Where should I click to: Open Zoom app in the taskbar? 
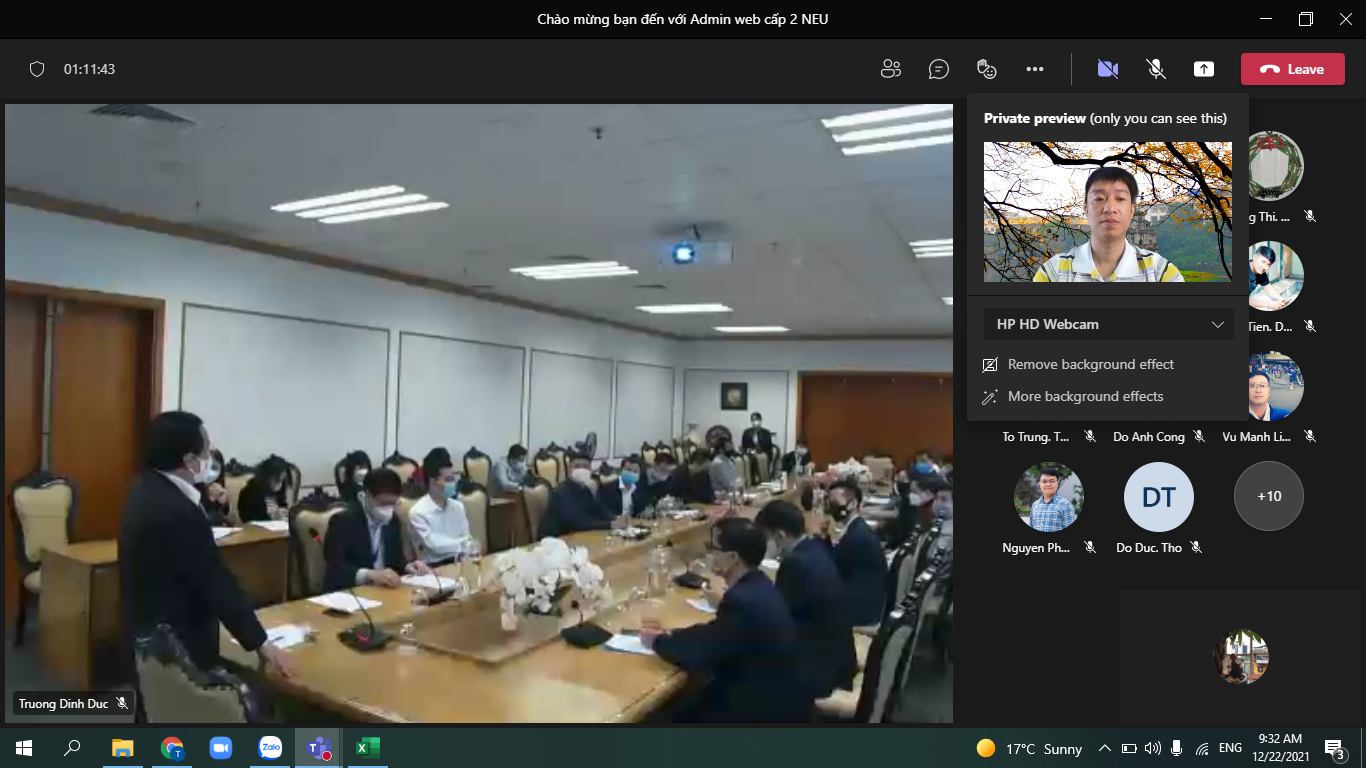tap(220, 747)
